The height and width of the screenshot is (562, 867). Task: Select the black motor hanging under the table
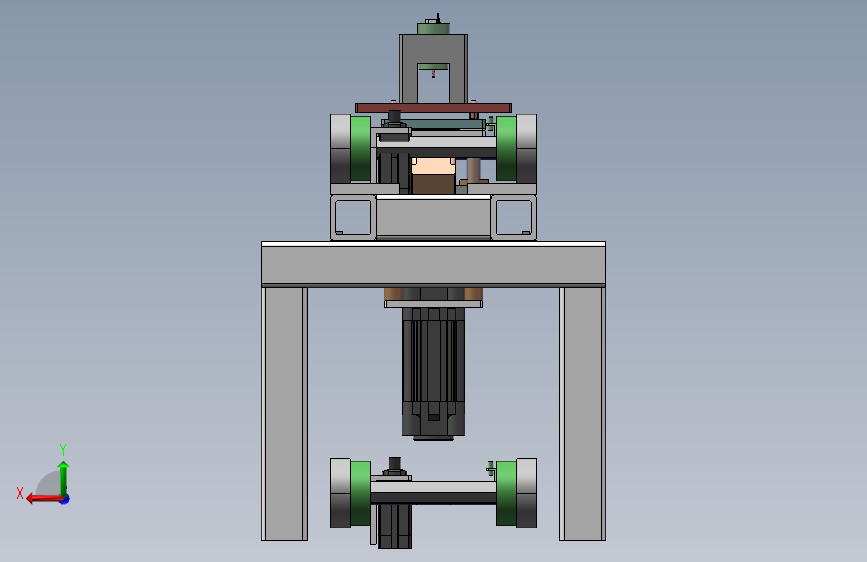[434, 373]
